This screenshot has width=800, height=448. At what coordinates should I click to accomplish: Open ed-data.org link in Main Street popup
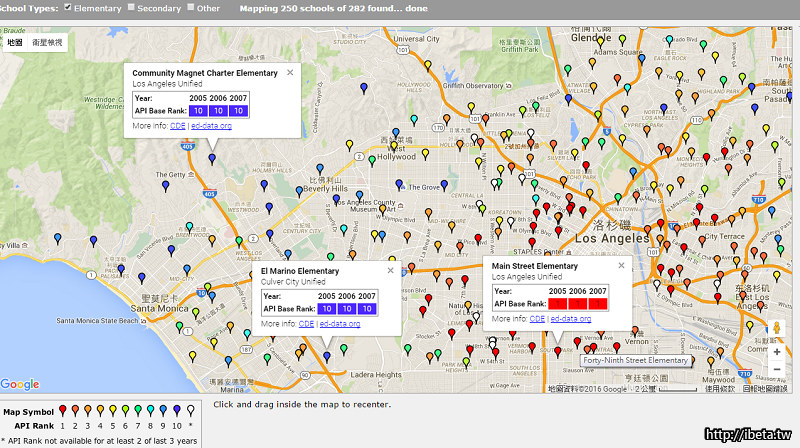tap(570, 319)
